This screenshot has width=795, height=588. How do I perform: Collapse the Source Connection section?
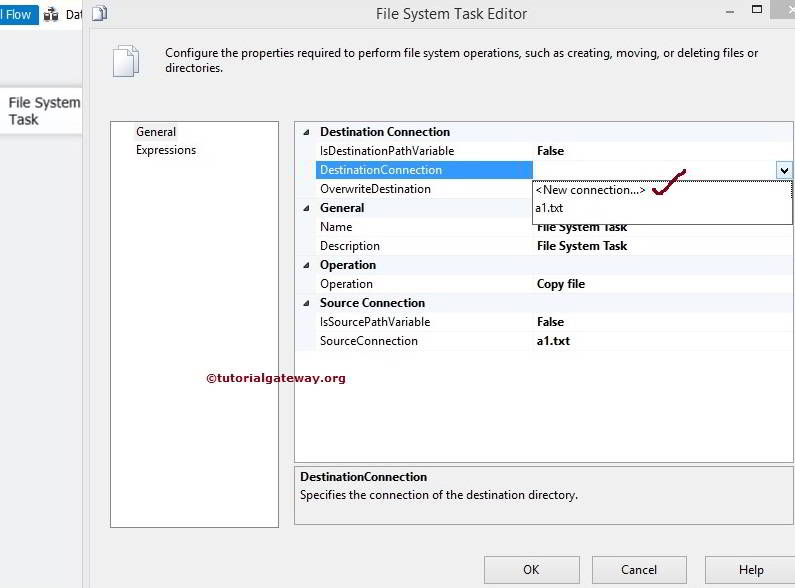[x=306, y=303]
